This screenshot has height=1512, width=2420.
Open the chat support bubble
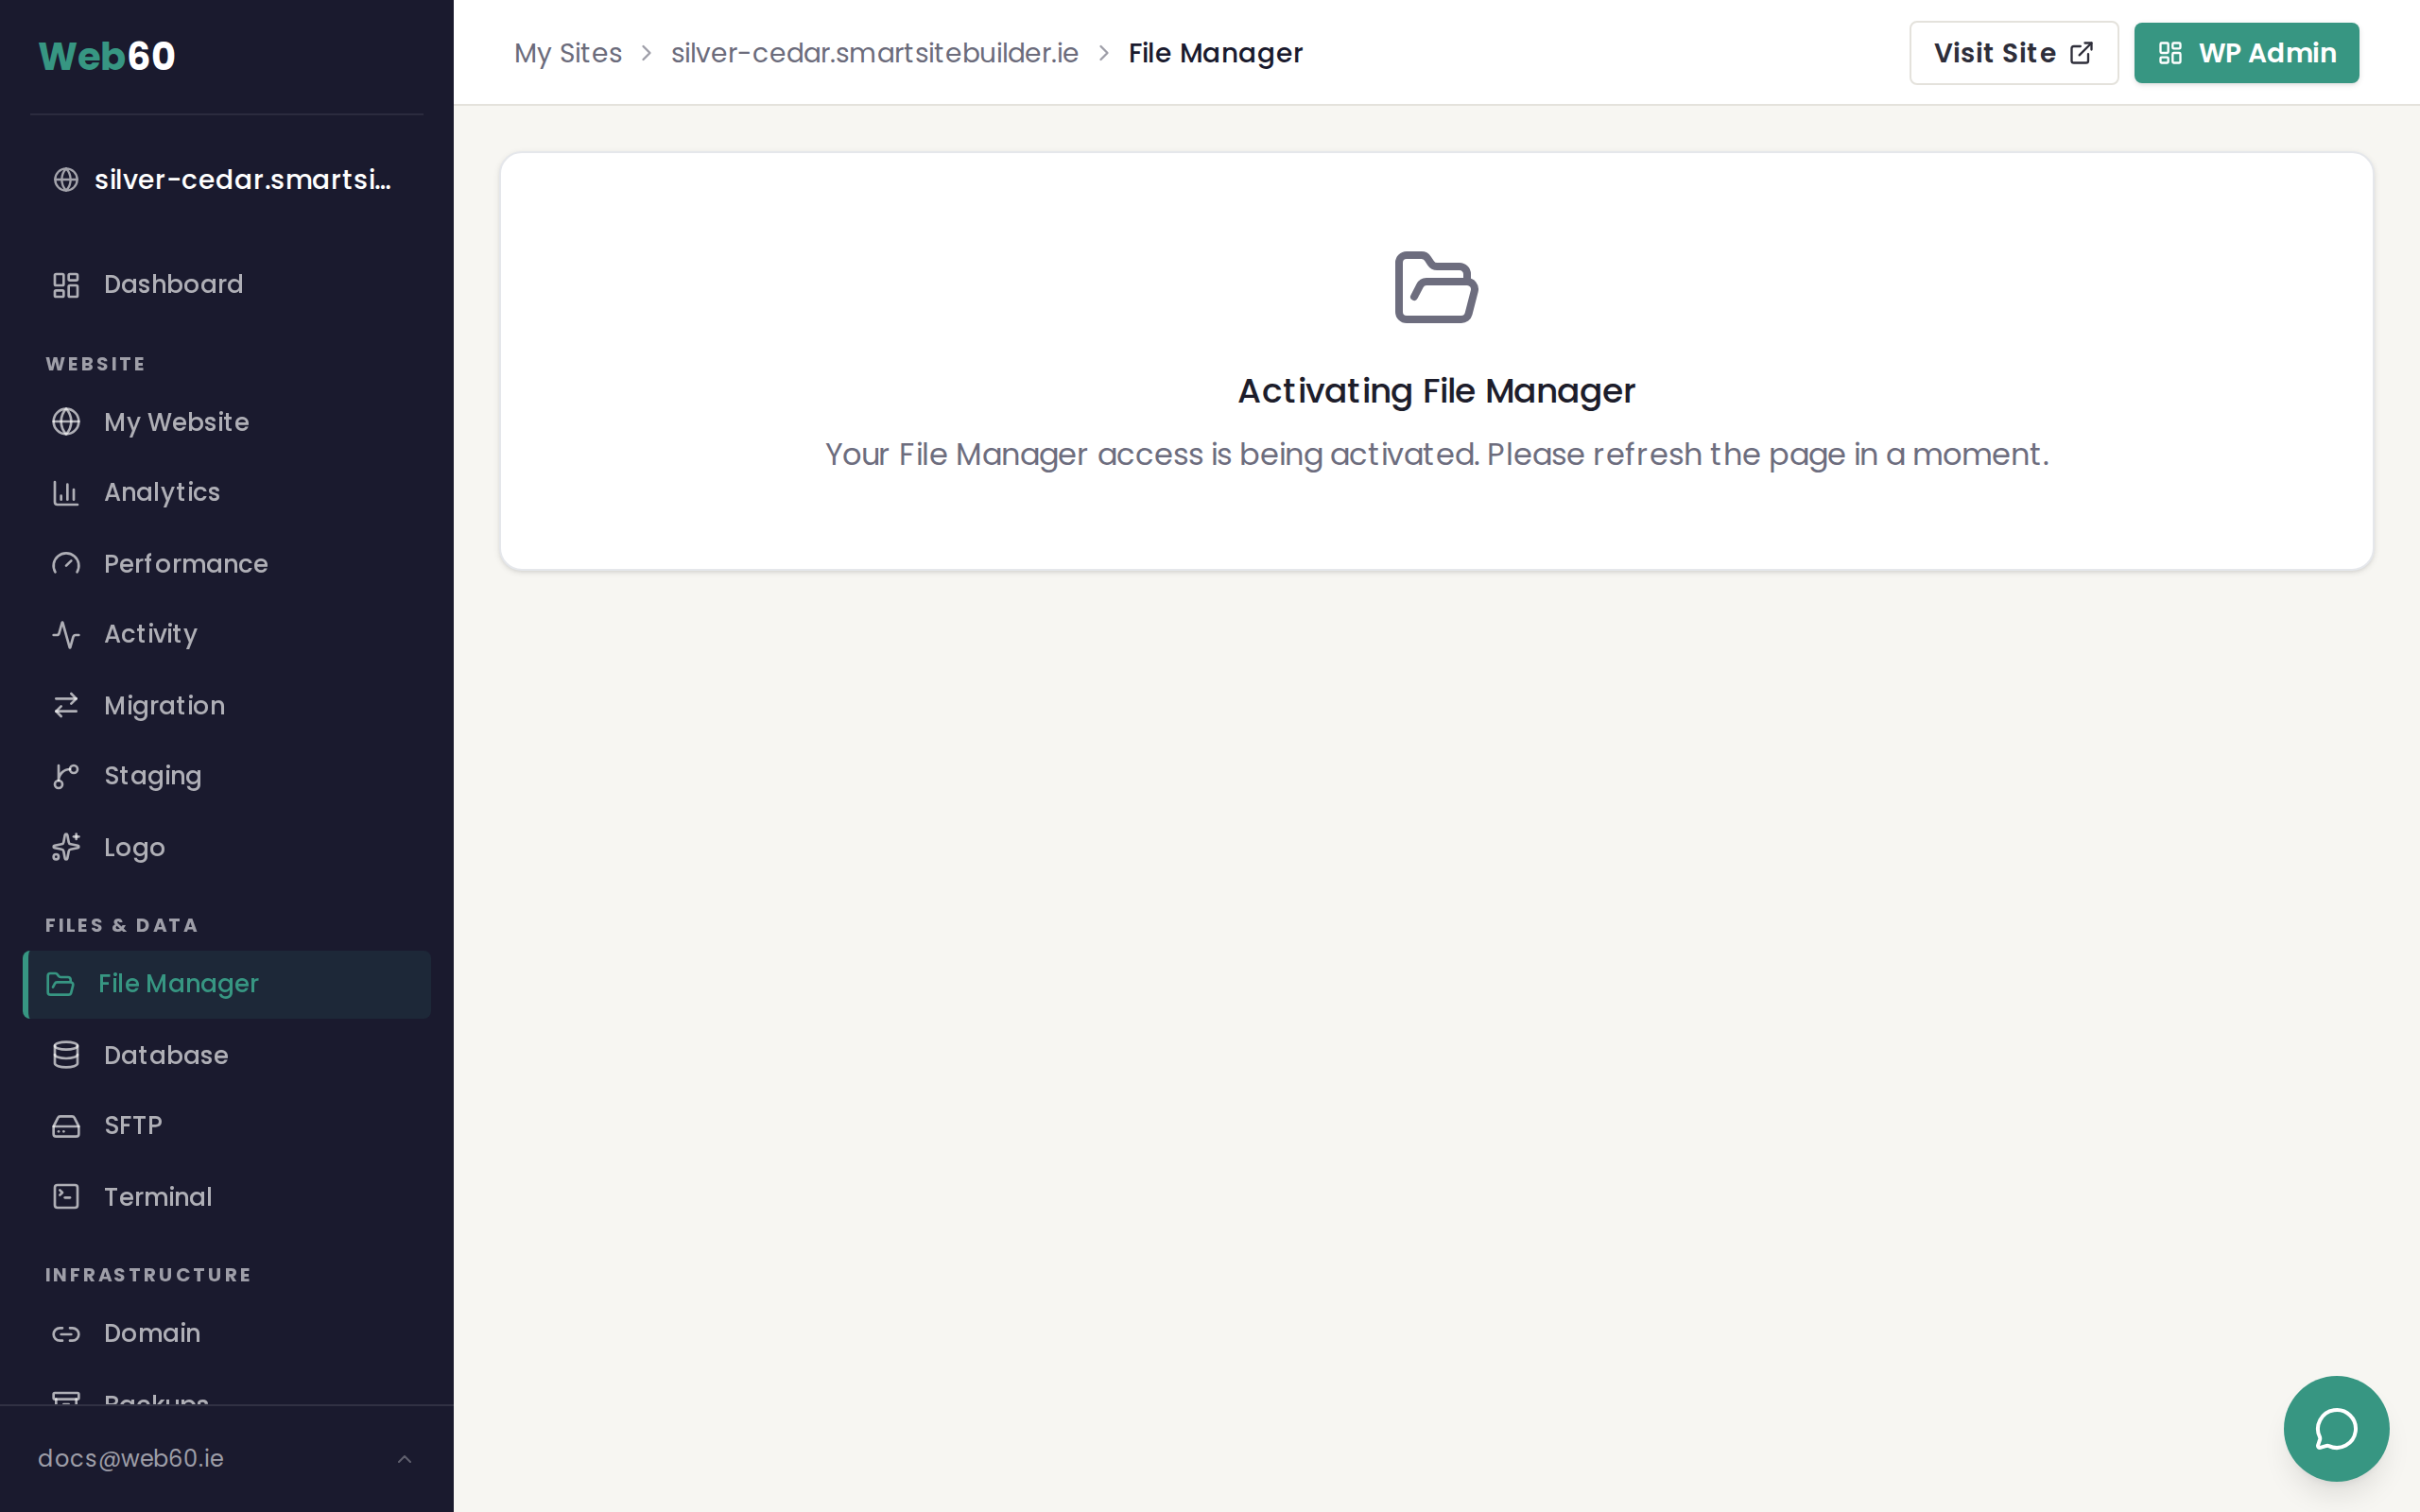2335,1429
